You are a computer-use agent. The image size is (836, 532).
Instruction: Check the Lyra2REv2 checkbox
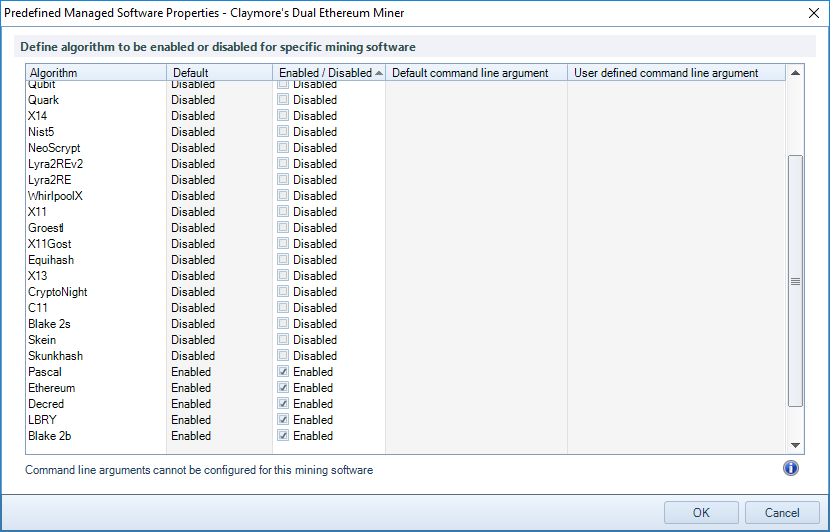[x=283, y=164]
